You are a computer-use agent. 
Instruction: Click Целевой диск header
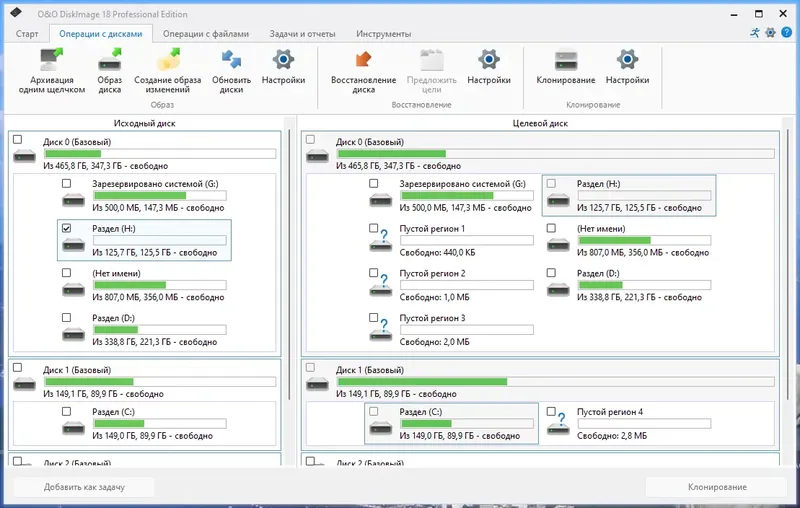540,123
